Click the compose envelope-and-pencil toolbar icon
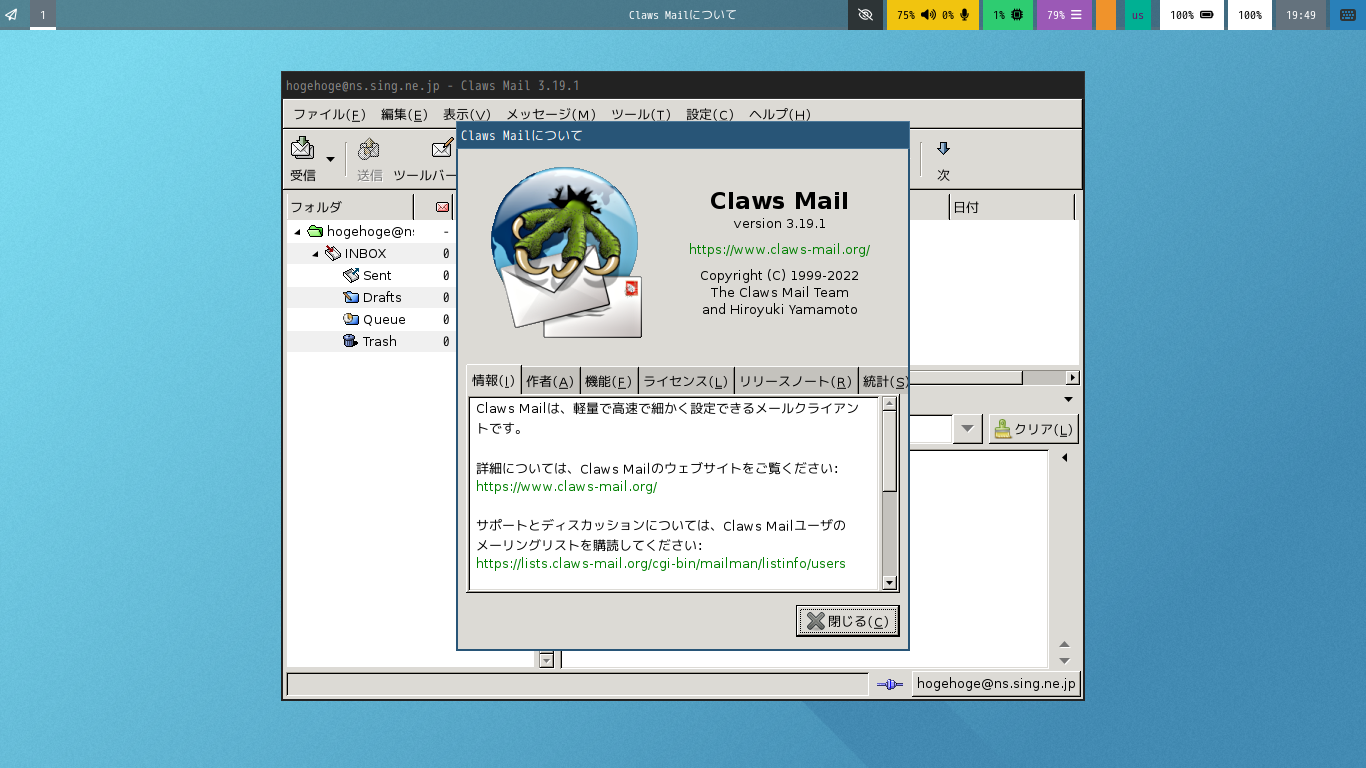 (x=442, y=149)
